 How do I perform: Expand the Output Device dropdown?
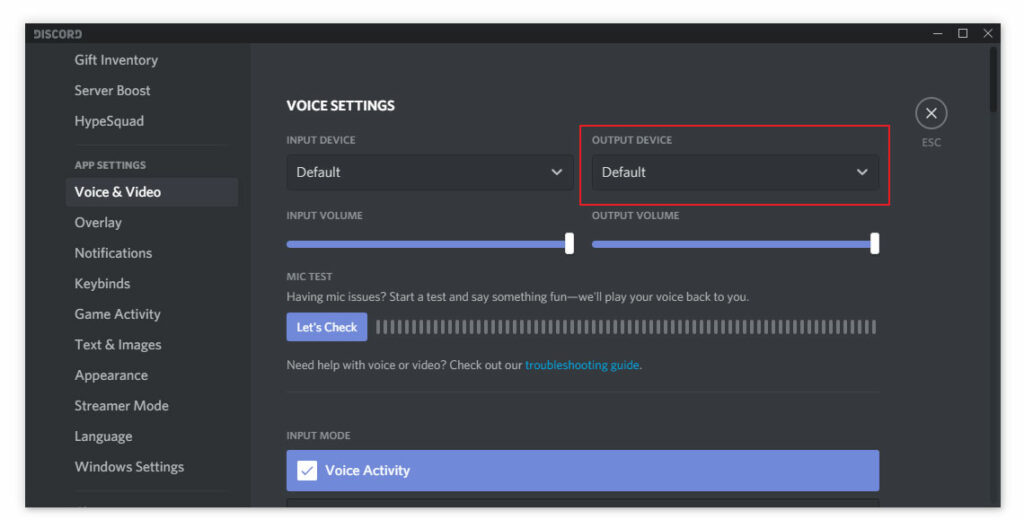coord(735,172)
